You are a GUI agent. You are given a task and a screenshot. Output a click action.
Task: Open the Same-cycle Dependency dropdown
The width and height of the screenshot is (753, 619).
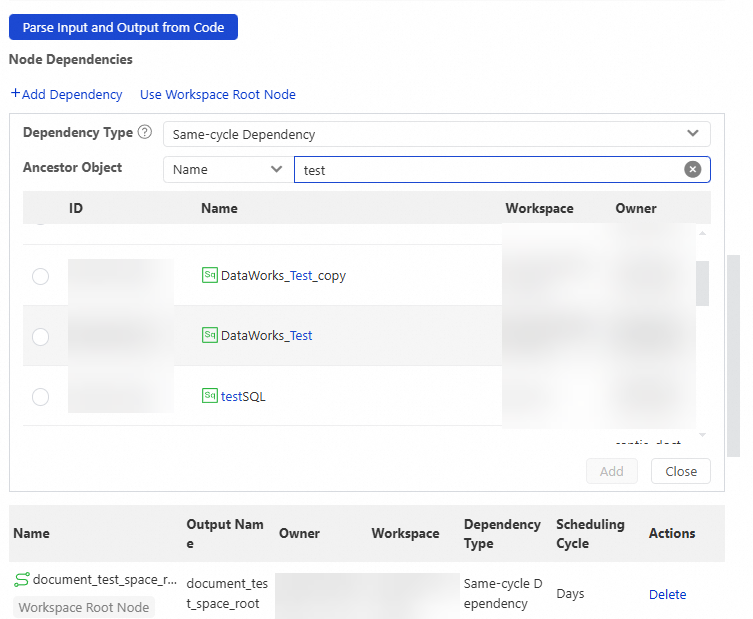point(437,134)
